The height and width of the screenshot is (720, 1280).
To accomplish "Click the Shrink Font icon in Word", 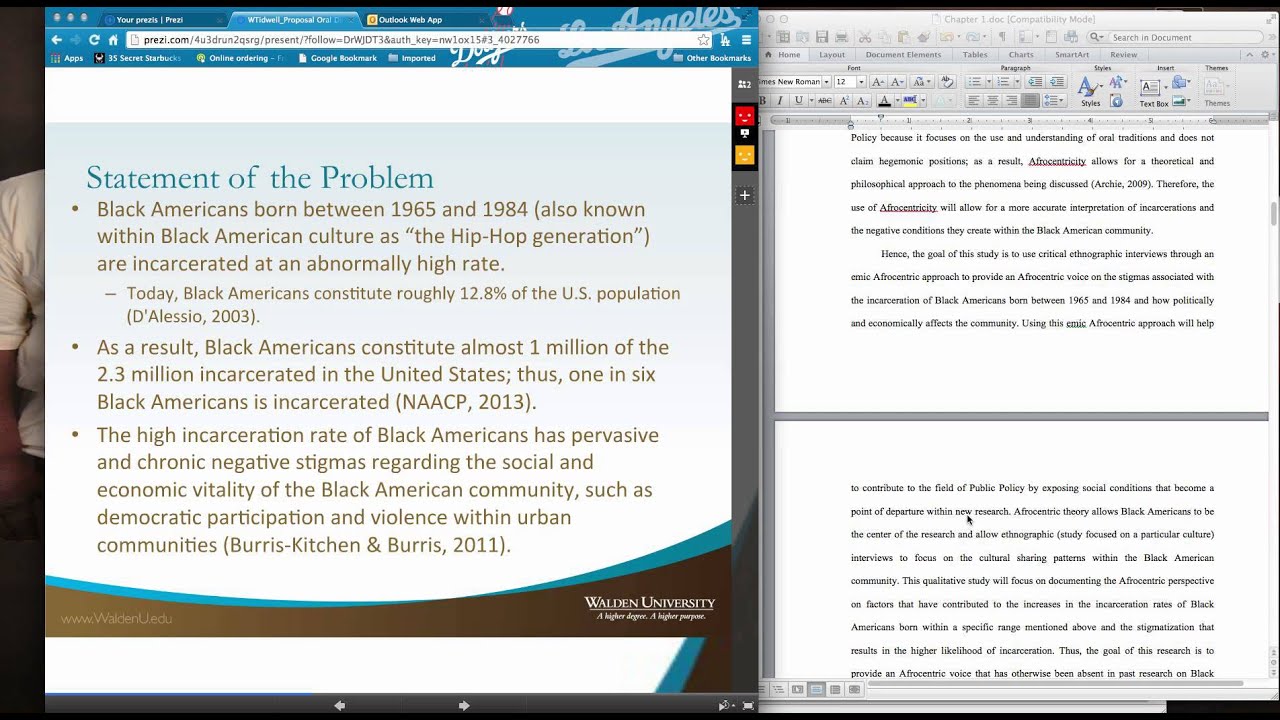I will click(898, 82).
